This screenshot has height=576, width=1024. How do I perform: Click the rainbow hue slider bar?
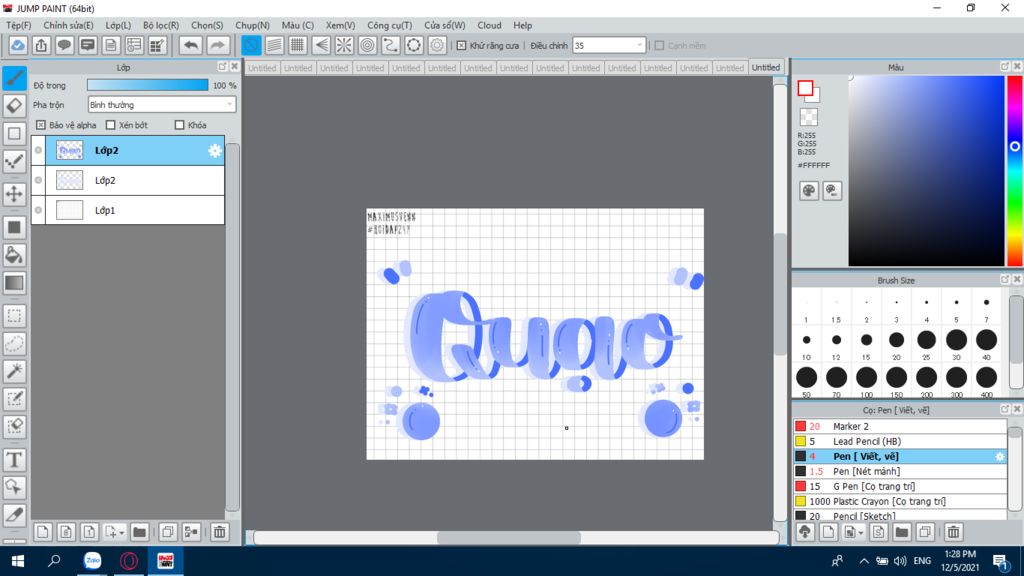tap(1015, 170)
